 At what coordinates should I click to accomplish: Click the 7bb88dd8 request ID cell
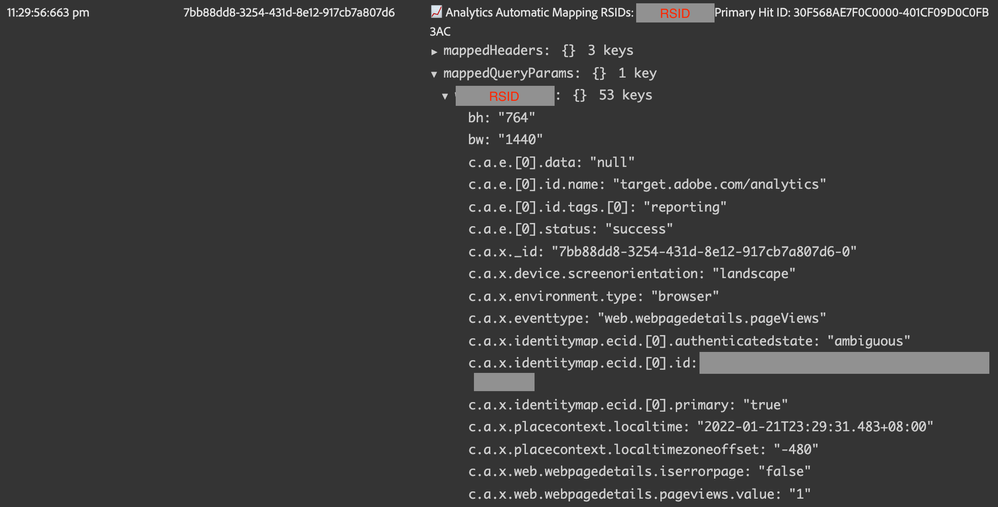click(x=289, y=13)
